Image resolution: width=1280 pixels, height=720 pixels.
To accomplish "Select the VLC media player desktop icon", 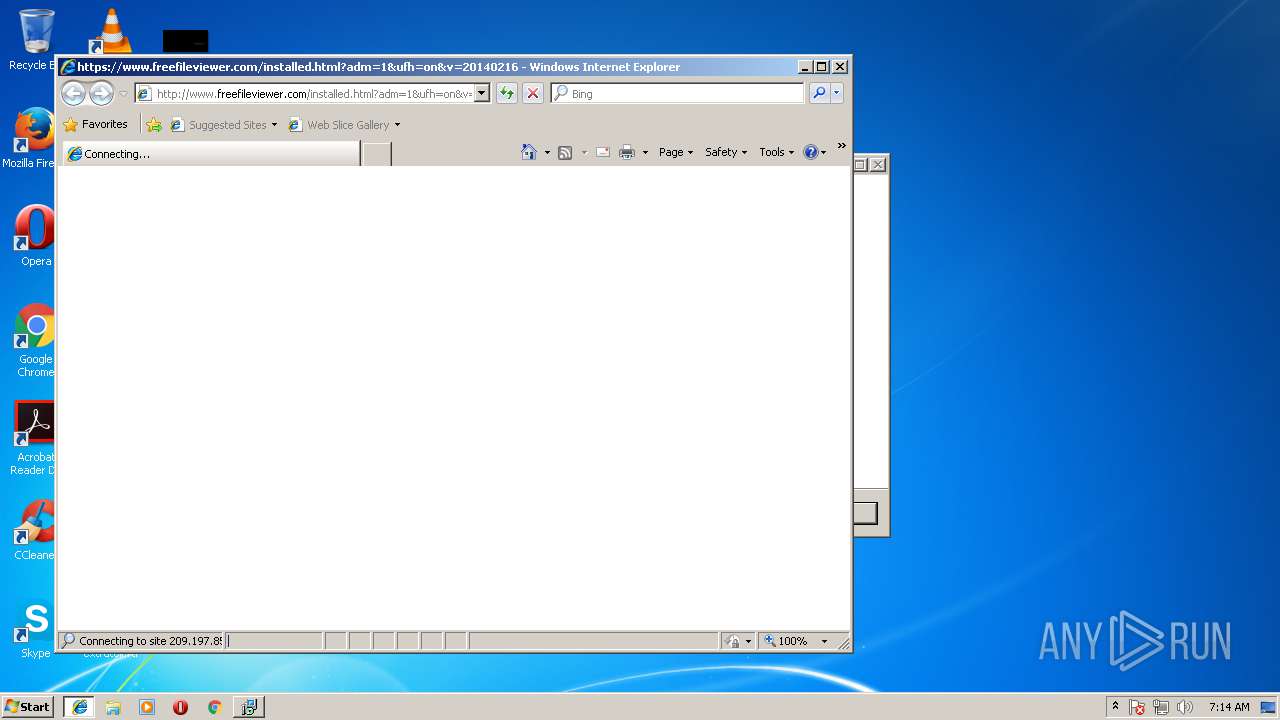I will point(111,30).
